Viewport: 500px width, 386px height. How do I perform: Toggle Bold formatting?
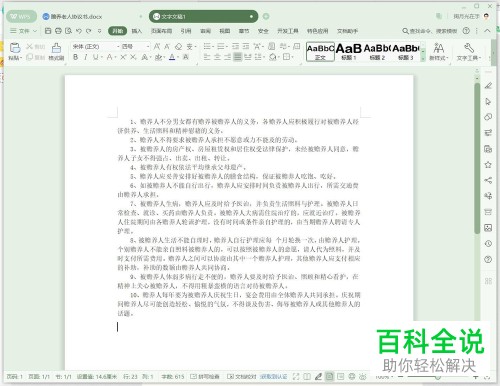coord(75,57)
